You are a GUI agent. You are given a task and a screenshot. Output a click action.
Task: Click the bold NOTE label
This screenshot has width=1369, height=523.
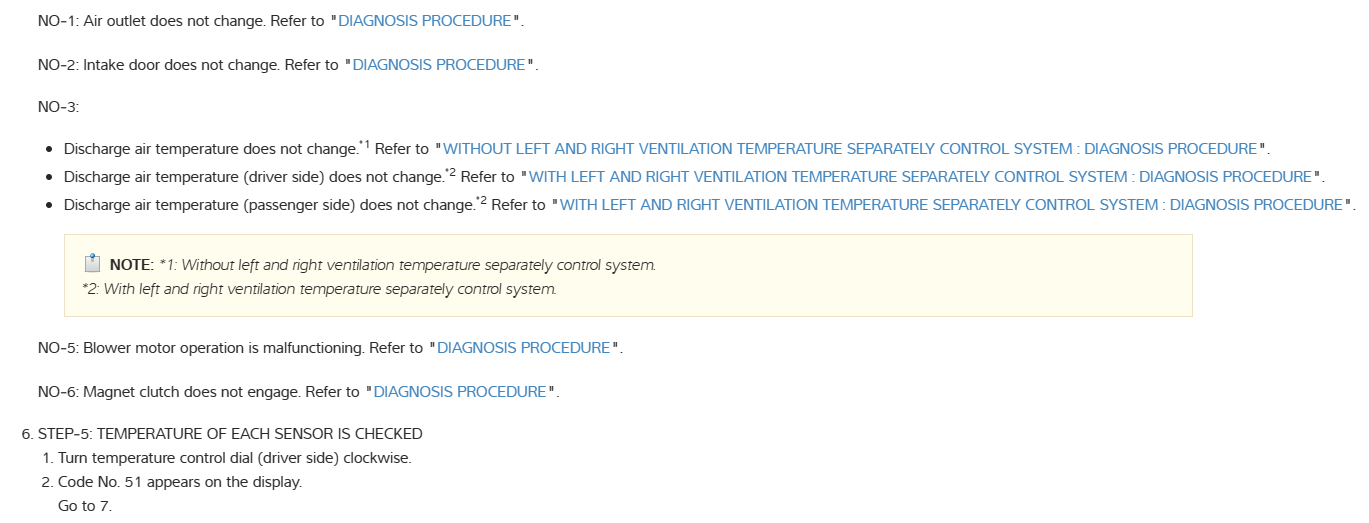pos(129,265)
